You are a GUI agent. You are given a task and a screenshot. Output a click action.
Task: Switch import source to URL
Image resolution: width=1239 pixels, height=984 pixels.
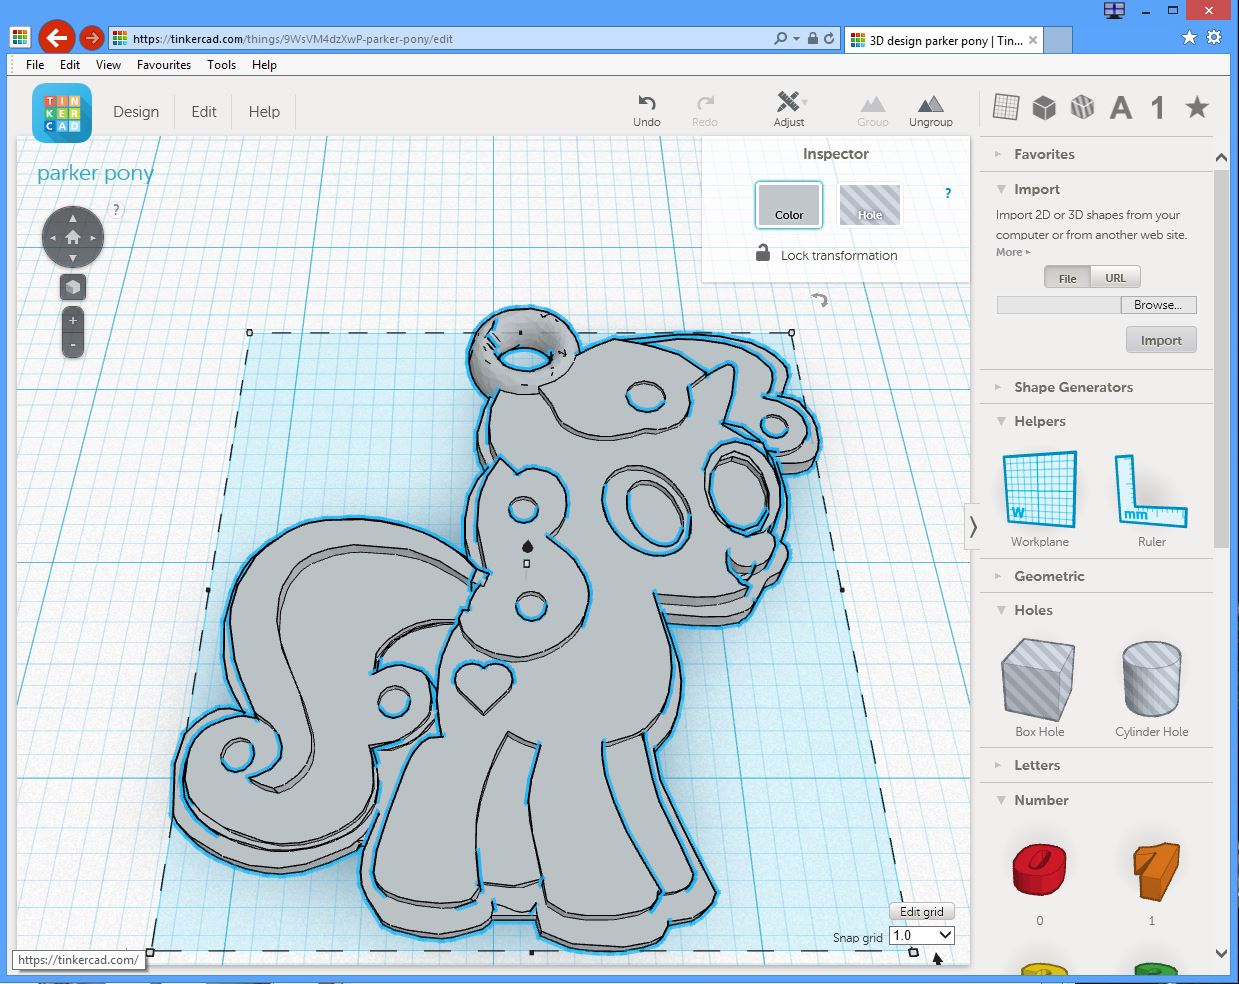[x=1115, y=278]
